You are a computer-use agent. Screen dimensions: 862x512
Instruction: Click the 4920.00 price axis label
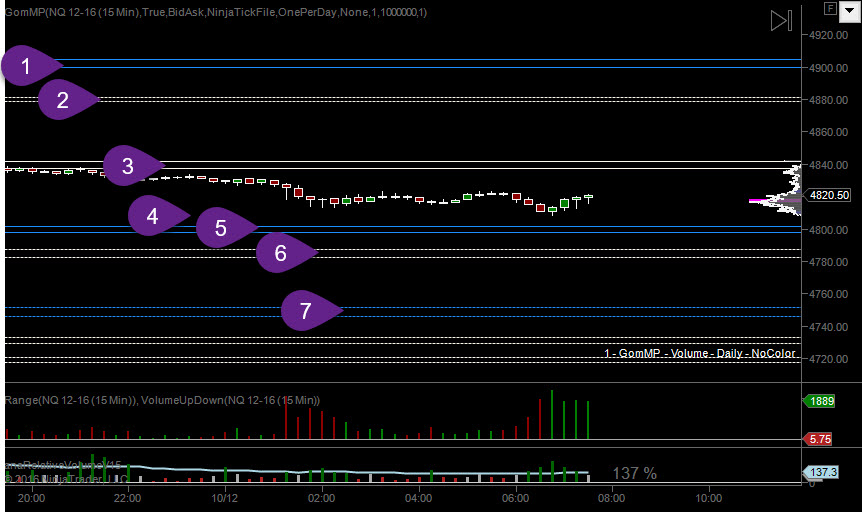pos(828,35)
